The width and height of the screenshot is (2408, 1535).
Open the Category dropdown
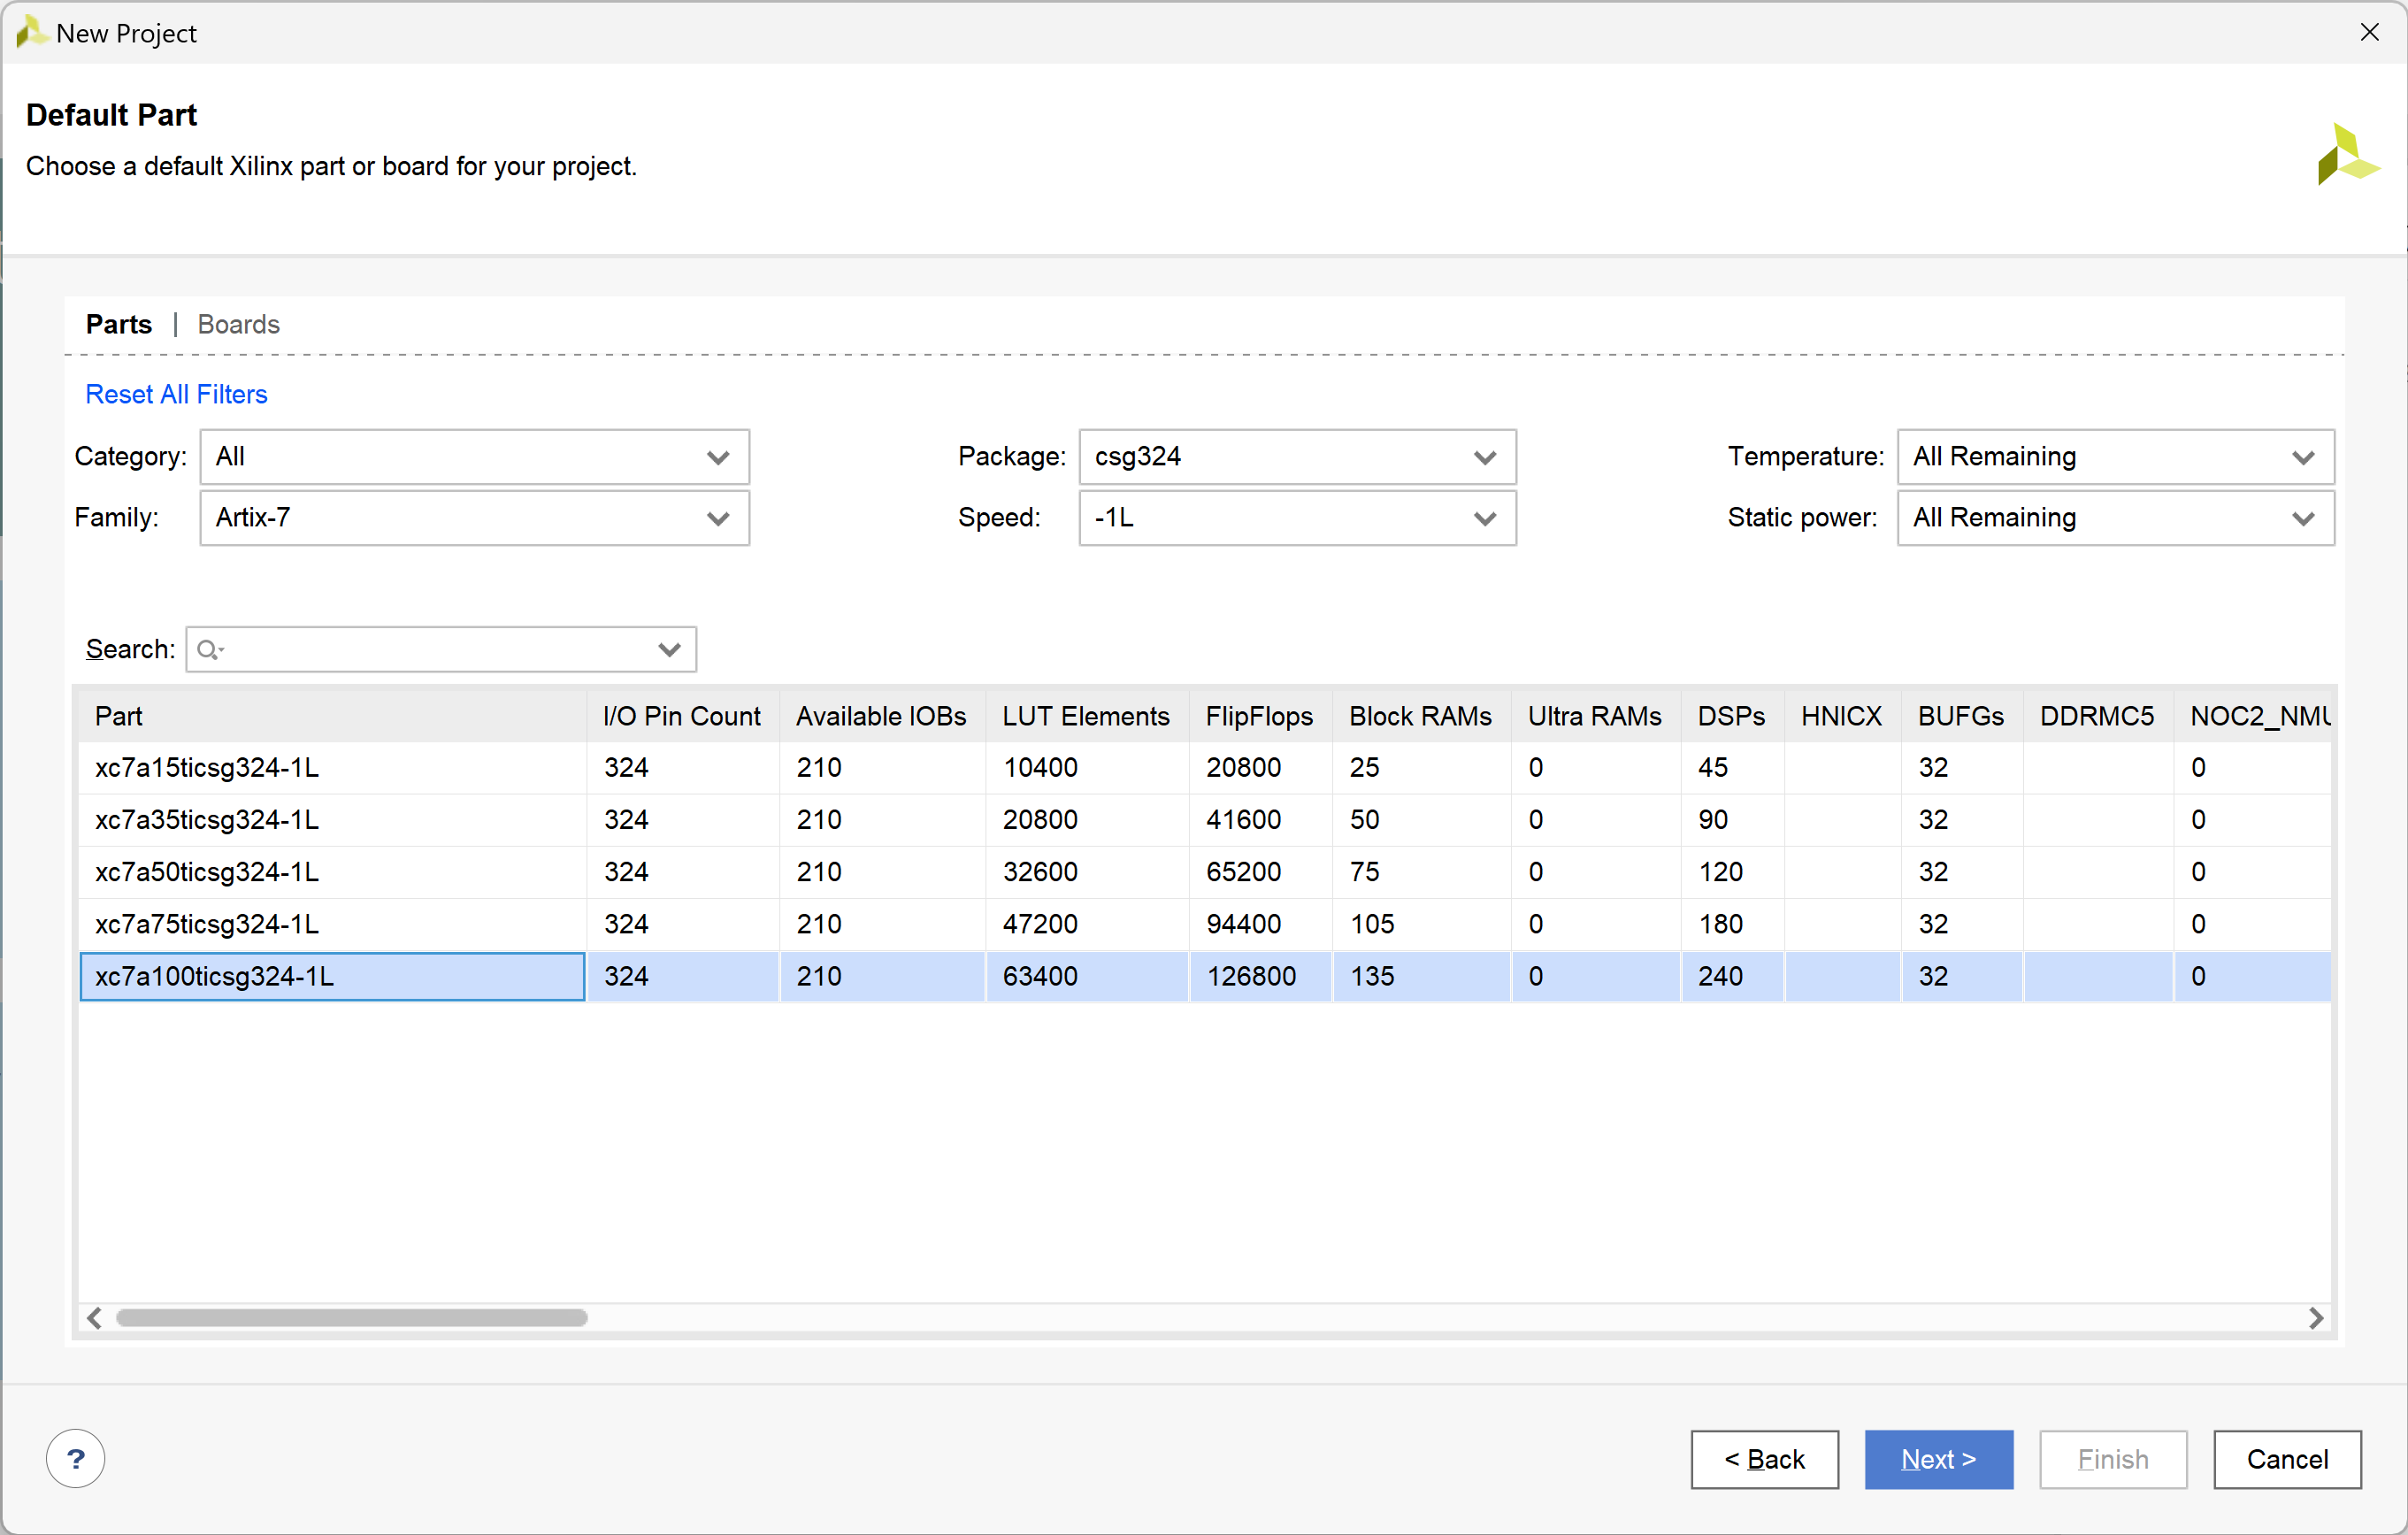tap(474, 457)
